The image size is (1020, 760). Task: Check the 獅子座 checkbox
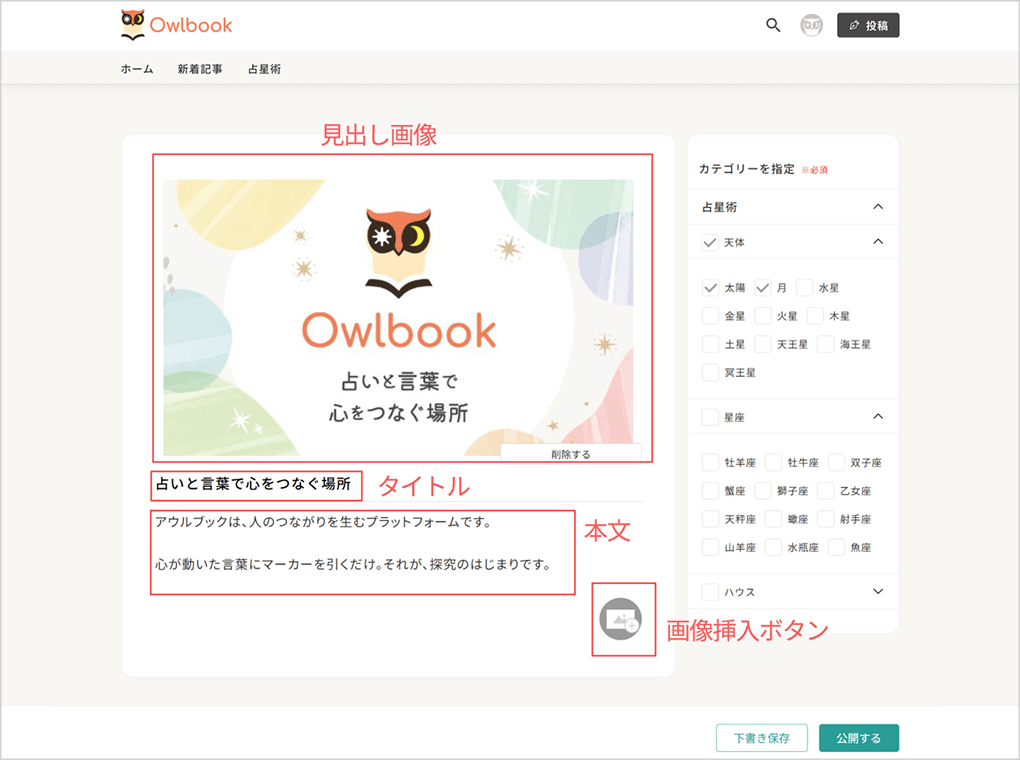pyautogui.click(x=763, y=491)
